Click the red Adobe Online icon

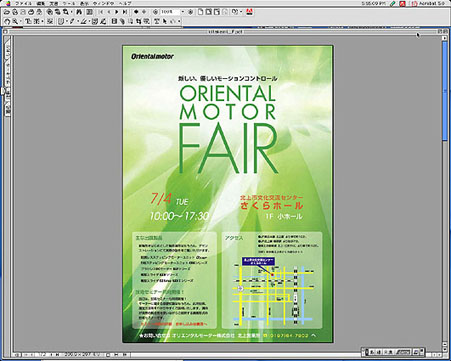point(249,12)
